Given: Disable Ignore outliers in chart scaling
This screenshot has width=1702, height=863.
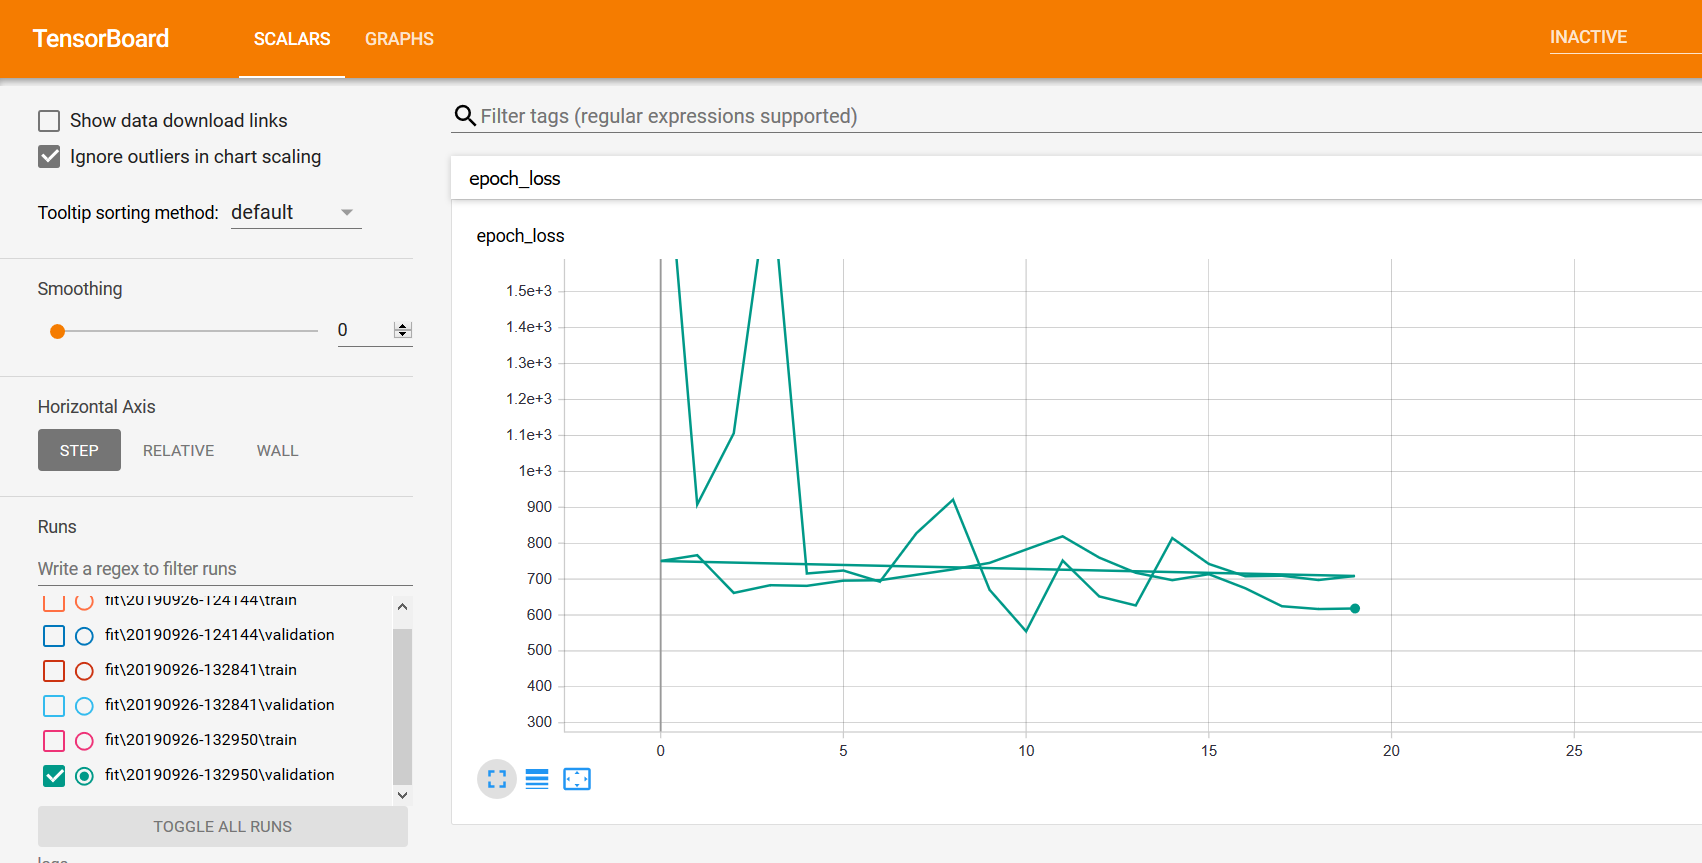Looking at the screenshot, I should point(49,157).
